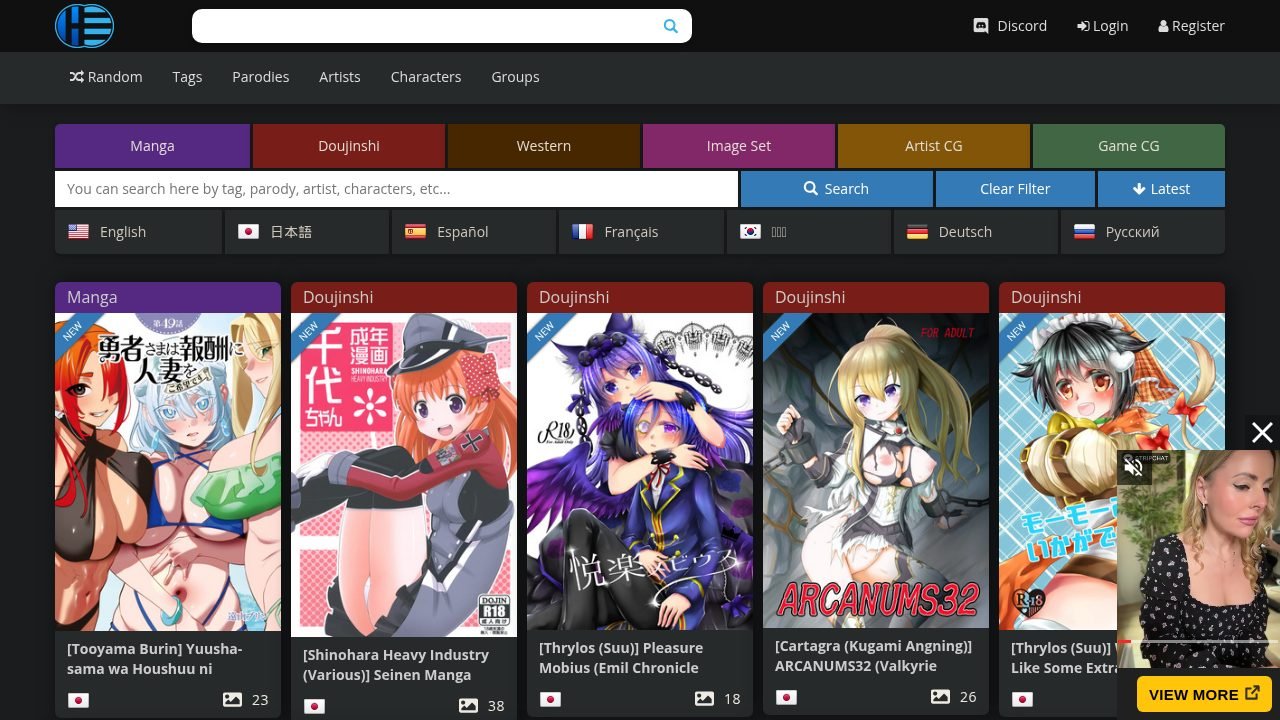Toggle the 日本語 language filter
Screen dimensions: 1280x720
[x=306, y=232]
